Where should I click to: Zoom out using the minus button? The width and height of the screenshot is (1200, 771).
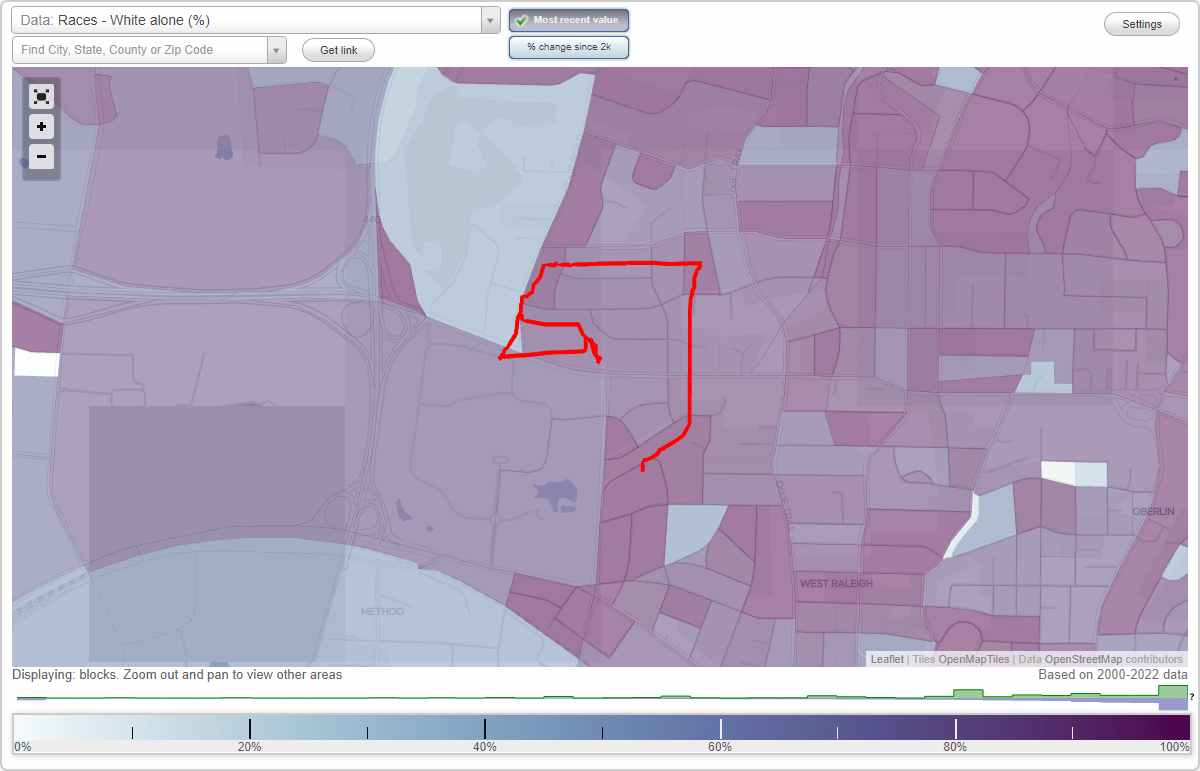click(x=41, y=156)
